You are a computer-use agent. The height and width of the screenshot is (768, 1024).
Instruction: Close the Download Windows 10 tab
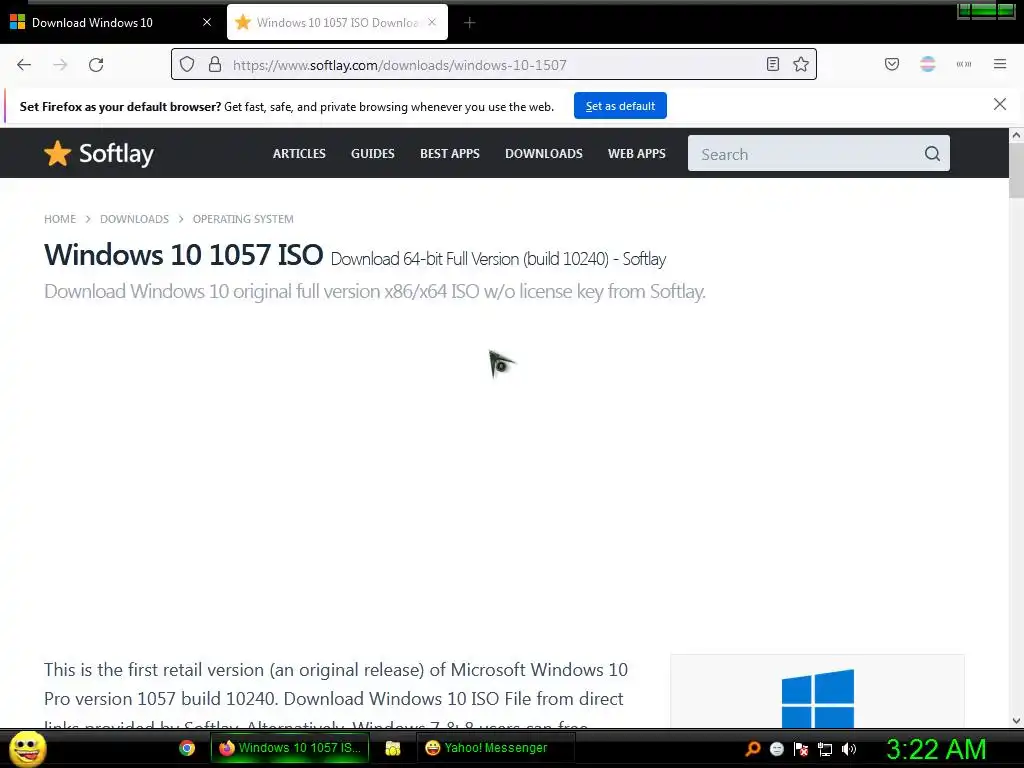point(206,22)
